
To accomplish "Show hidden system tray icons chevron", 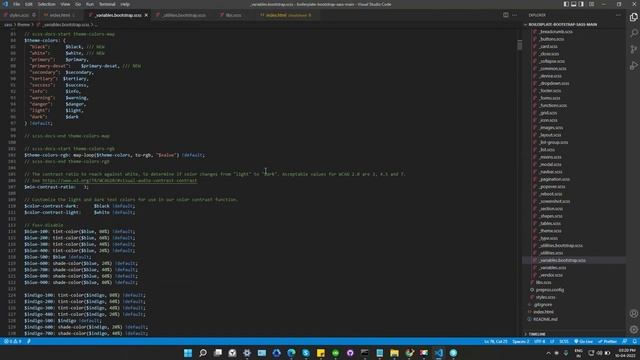I will click(548, 353).
